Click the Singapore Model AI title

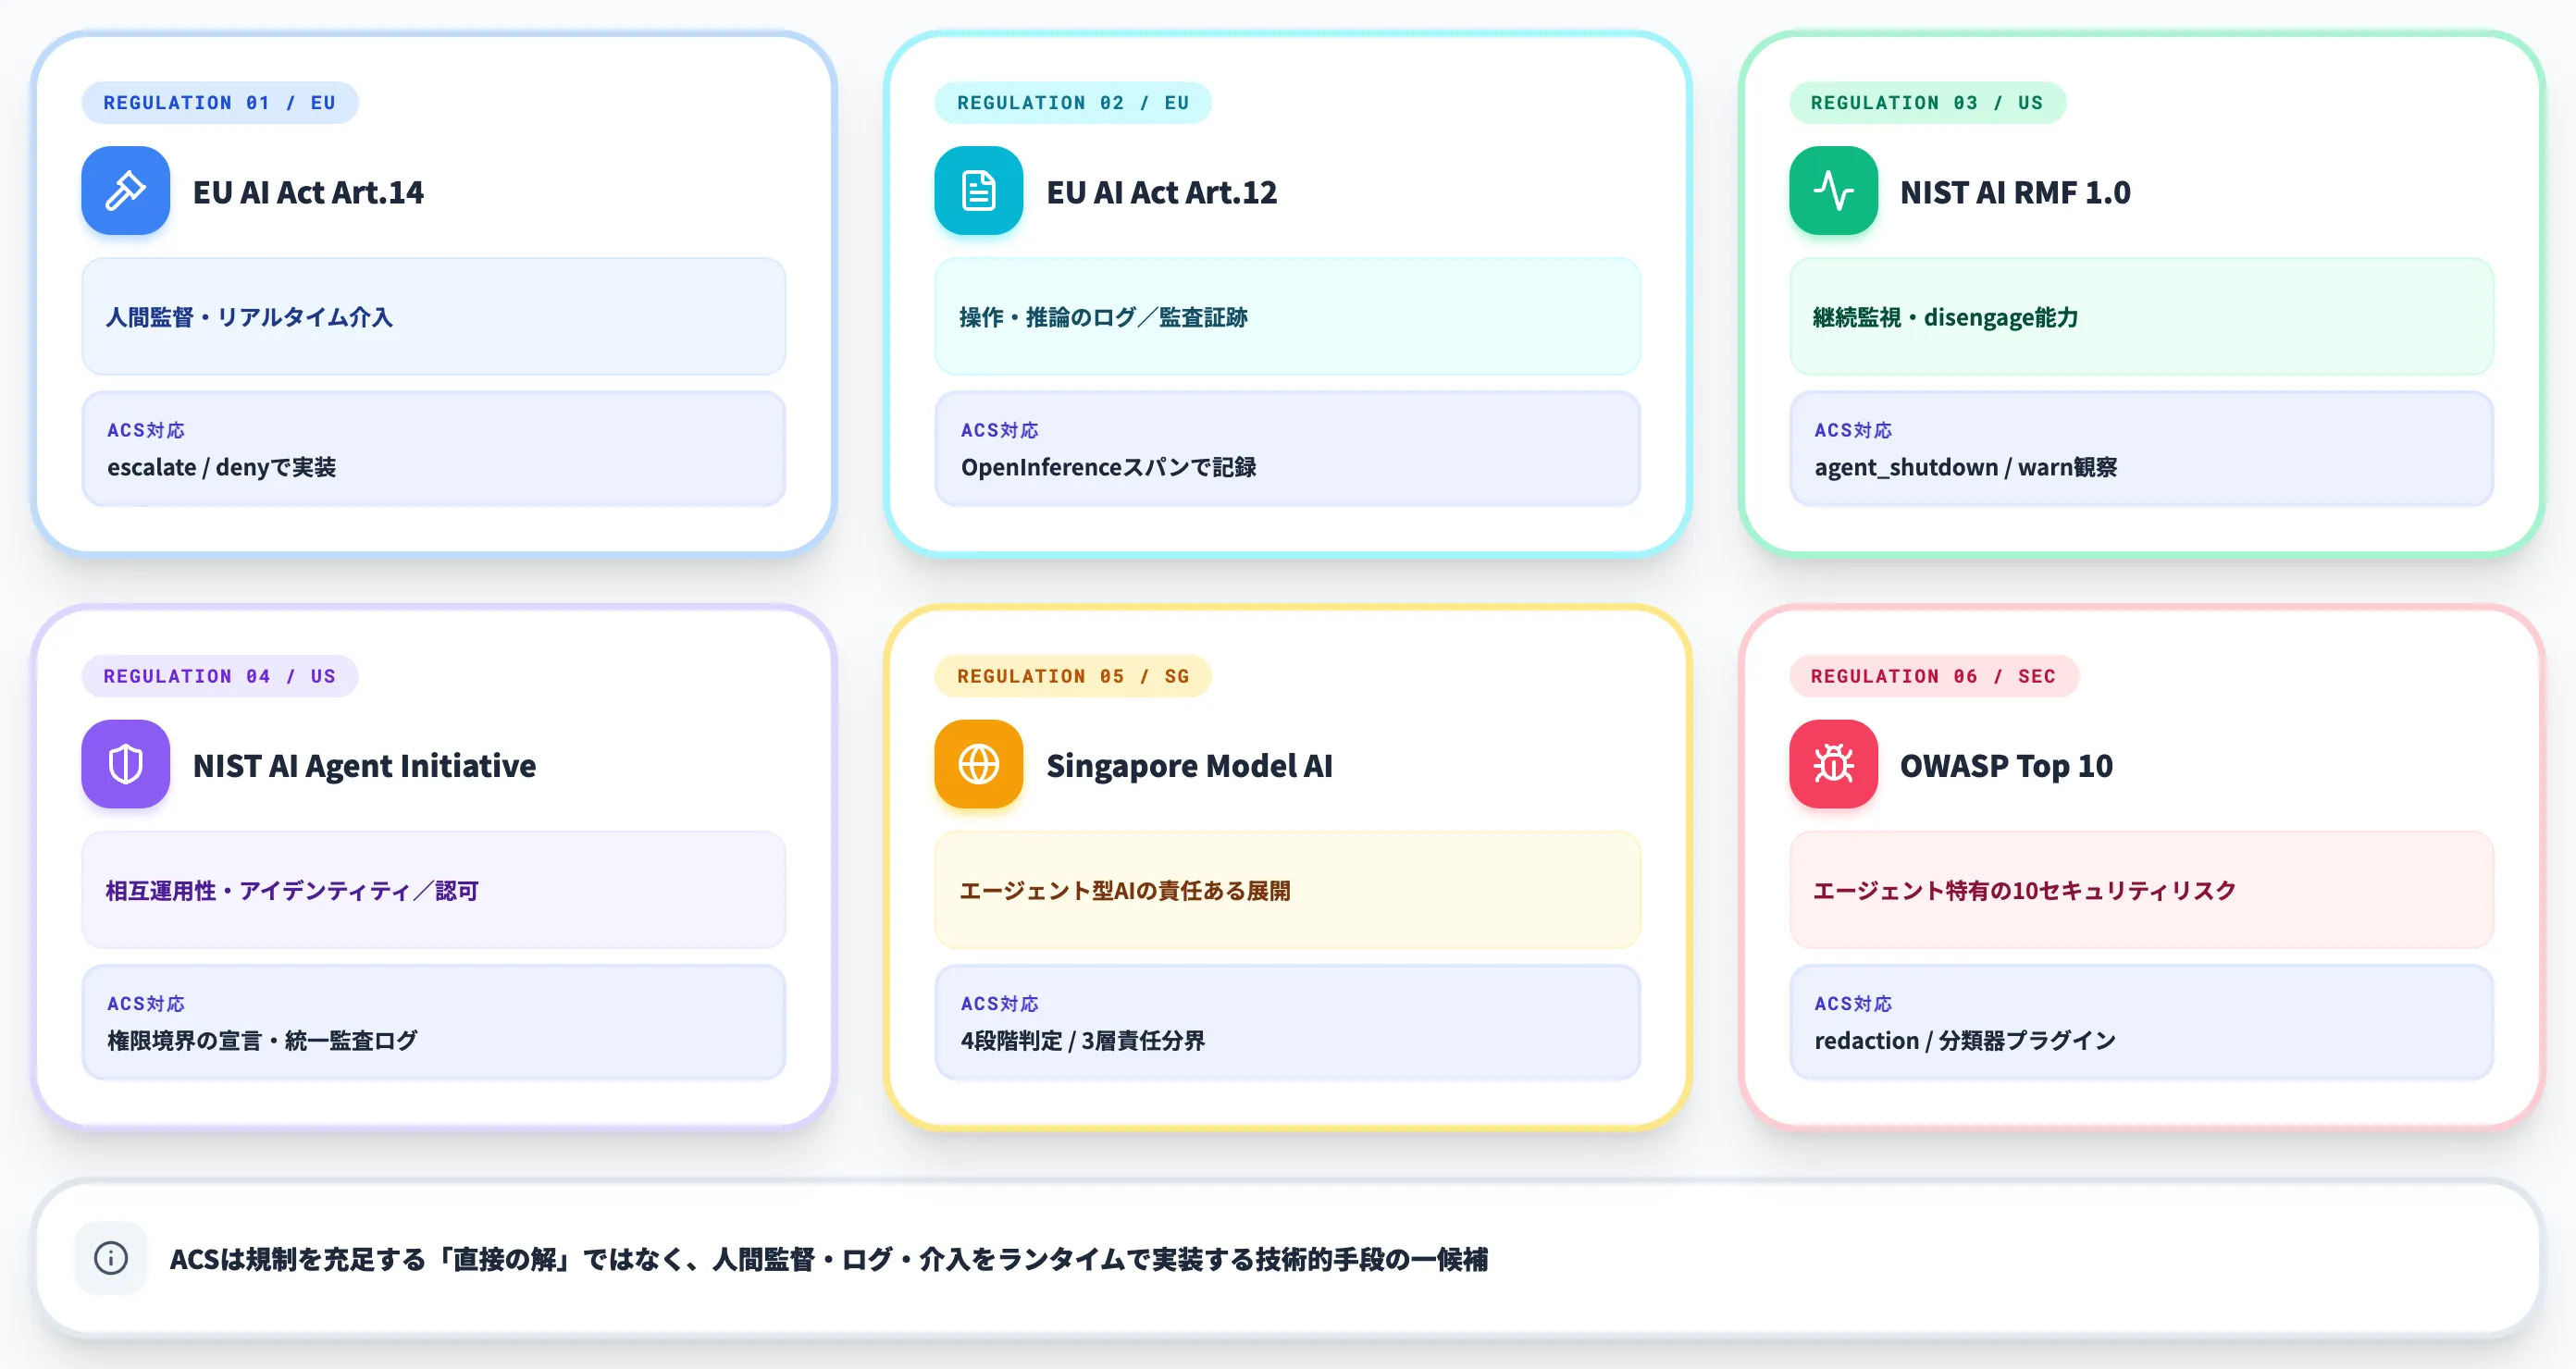pyautogui.click(x=1189, y=766)
